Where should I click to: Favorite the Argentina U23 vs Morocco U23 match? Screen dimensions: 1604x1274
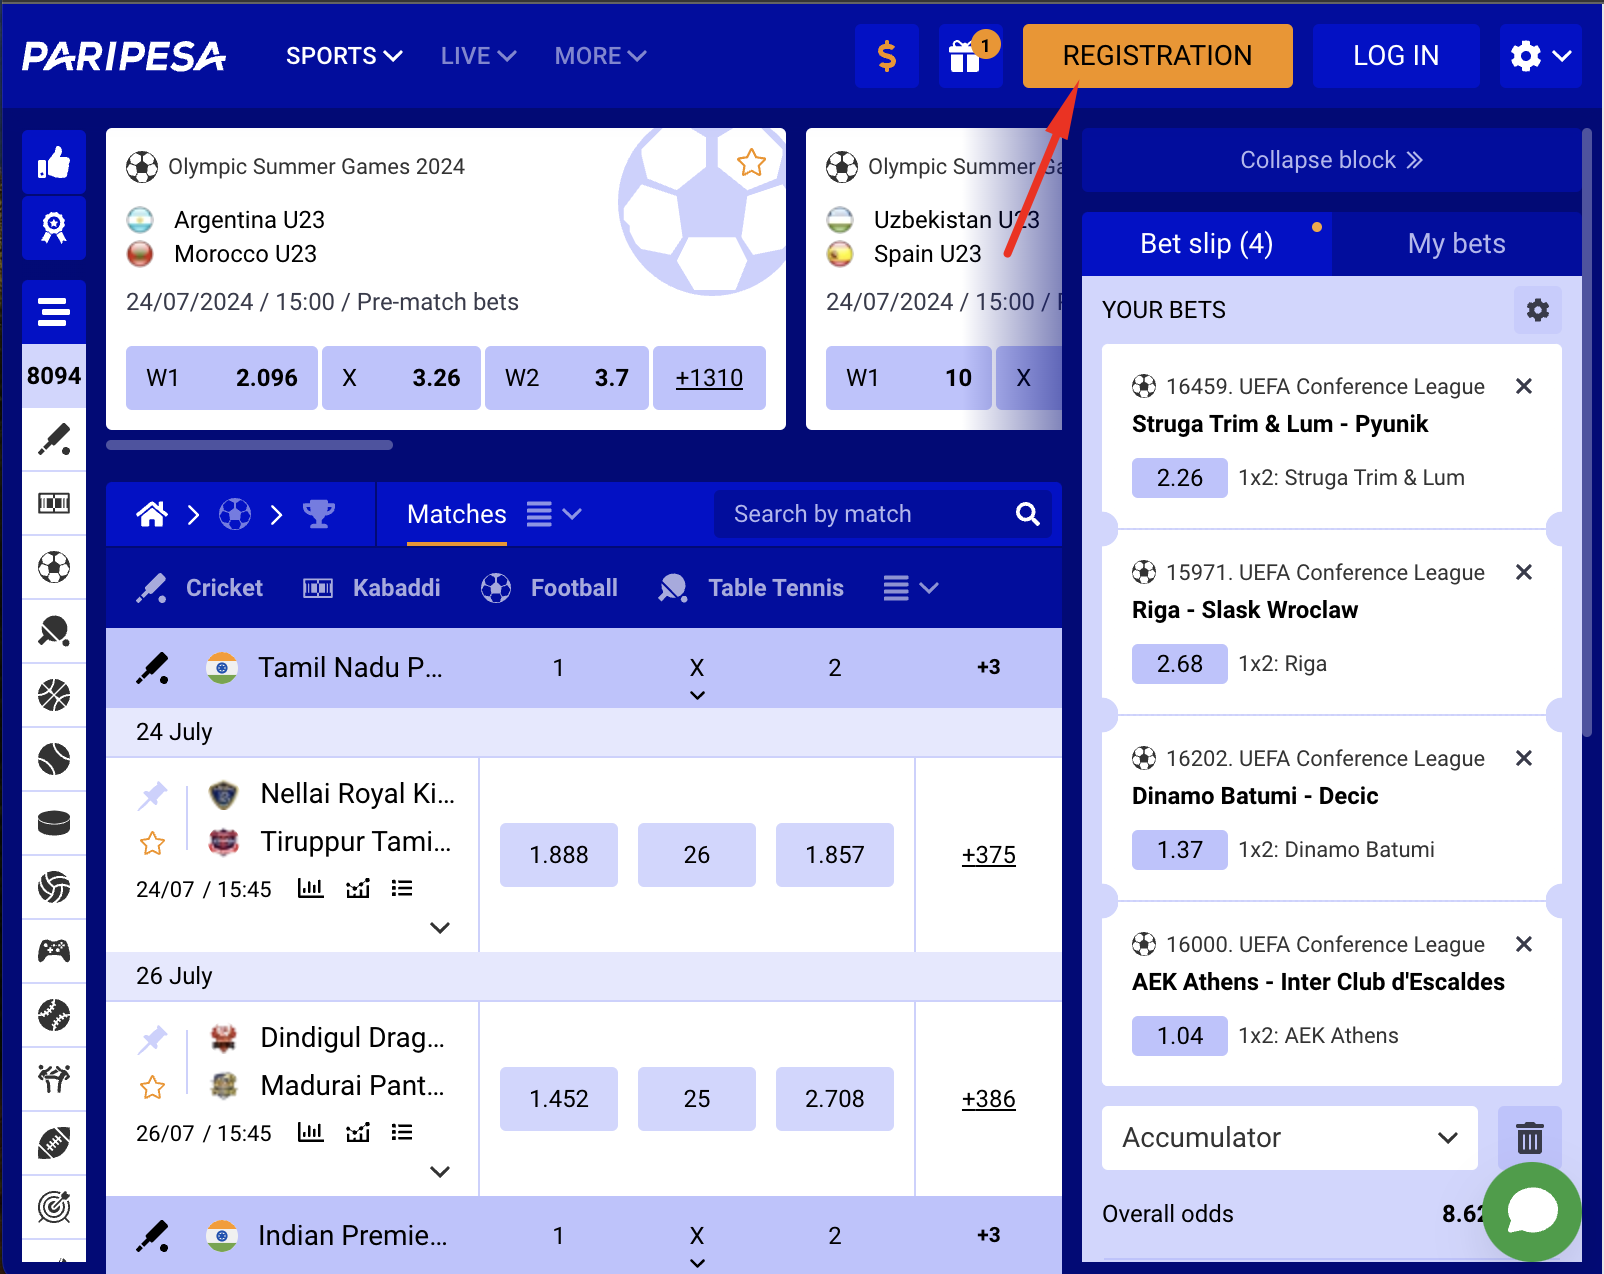[752, 162]
